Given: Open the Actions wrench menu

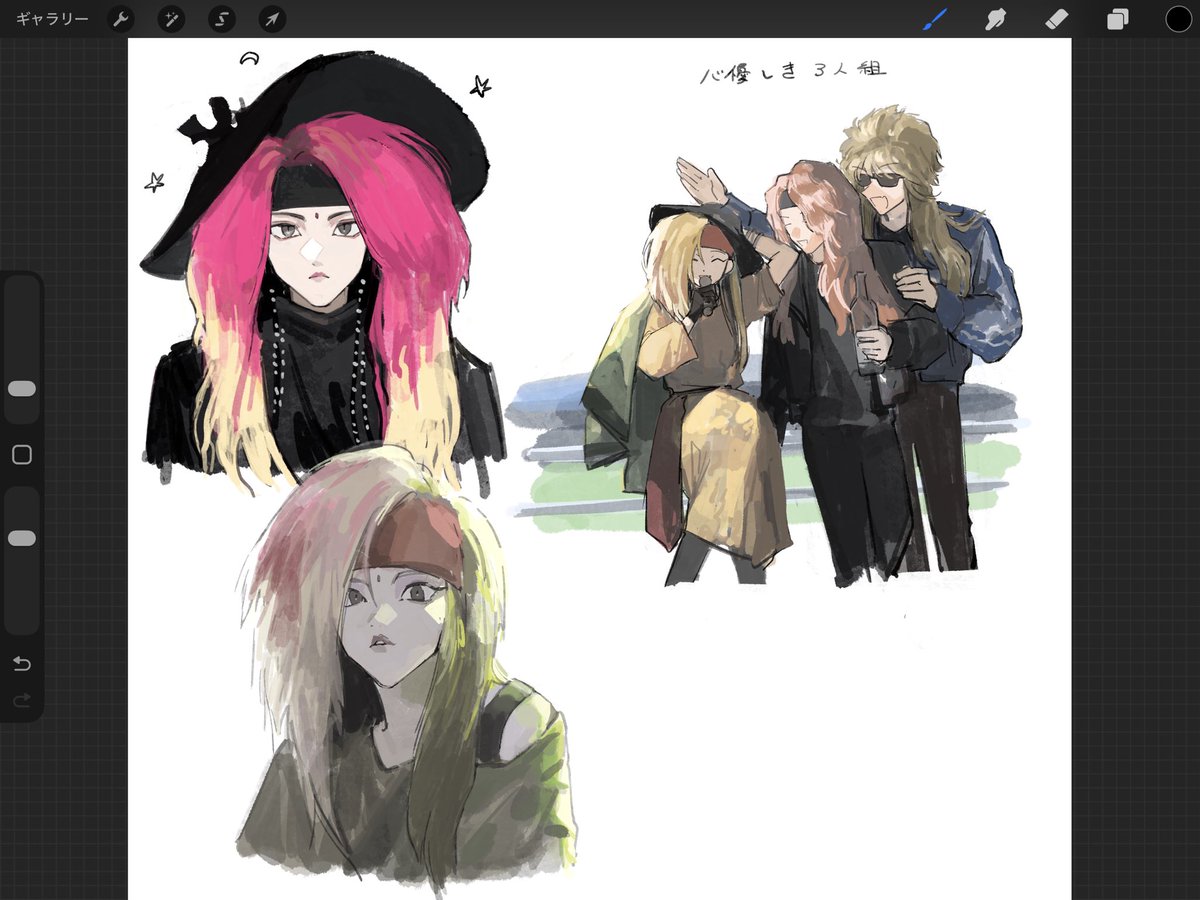Looking at the screenshot, I should click(x=120, y=19).
